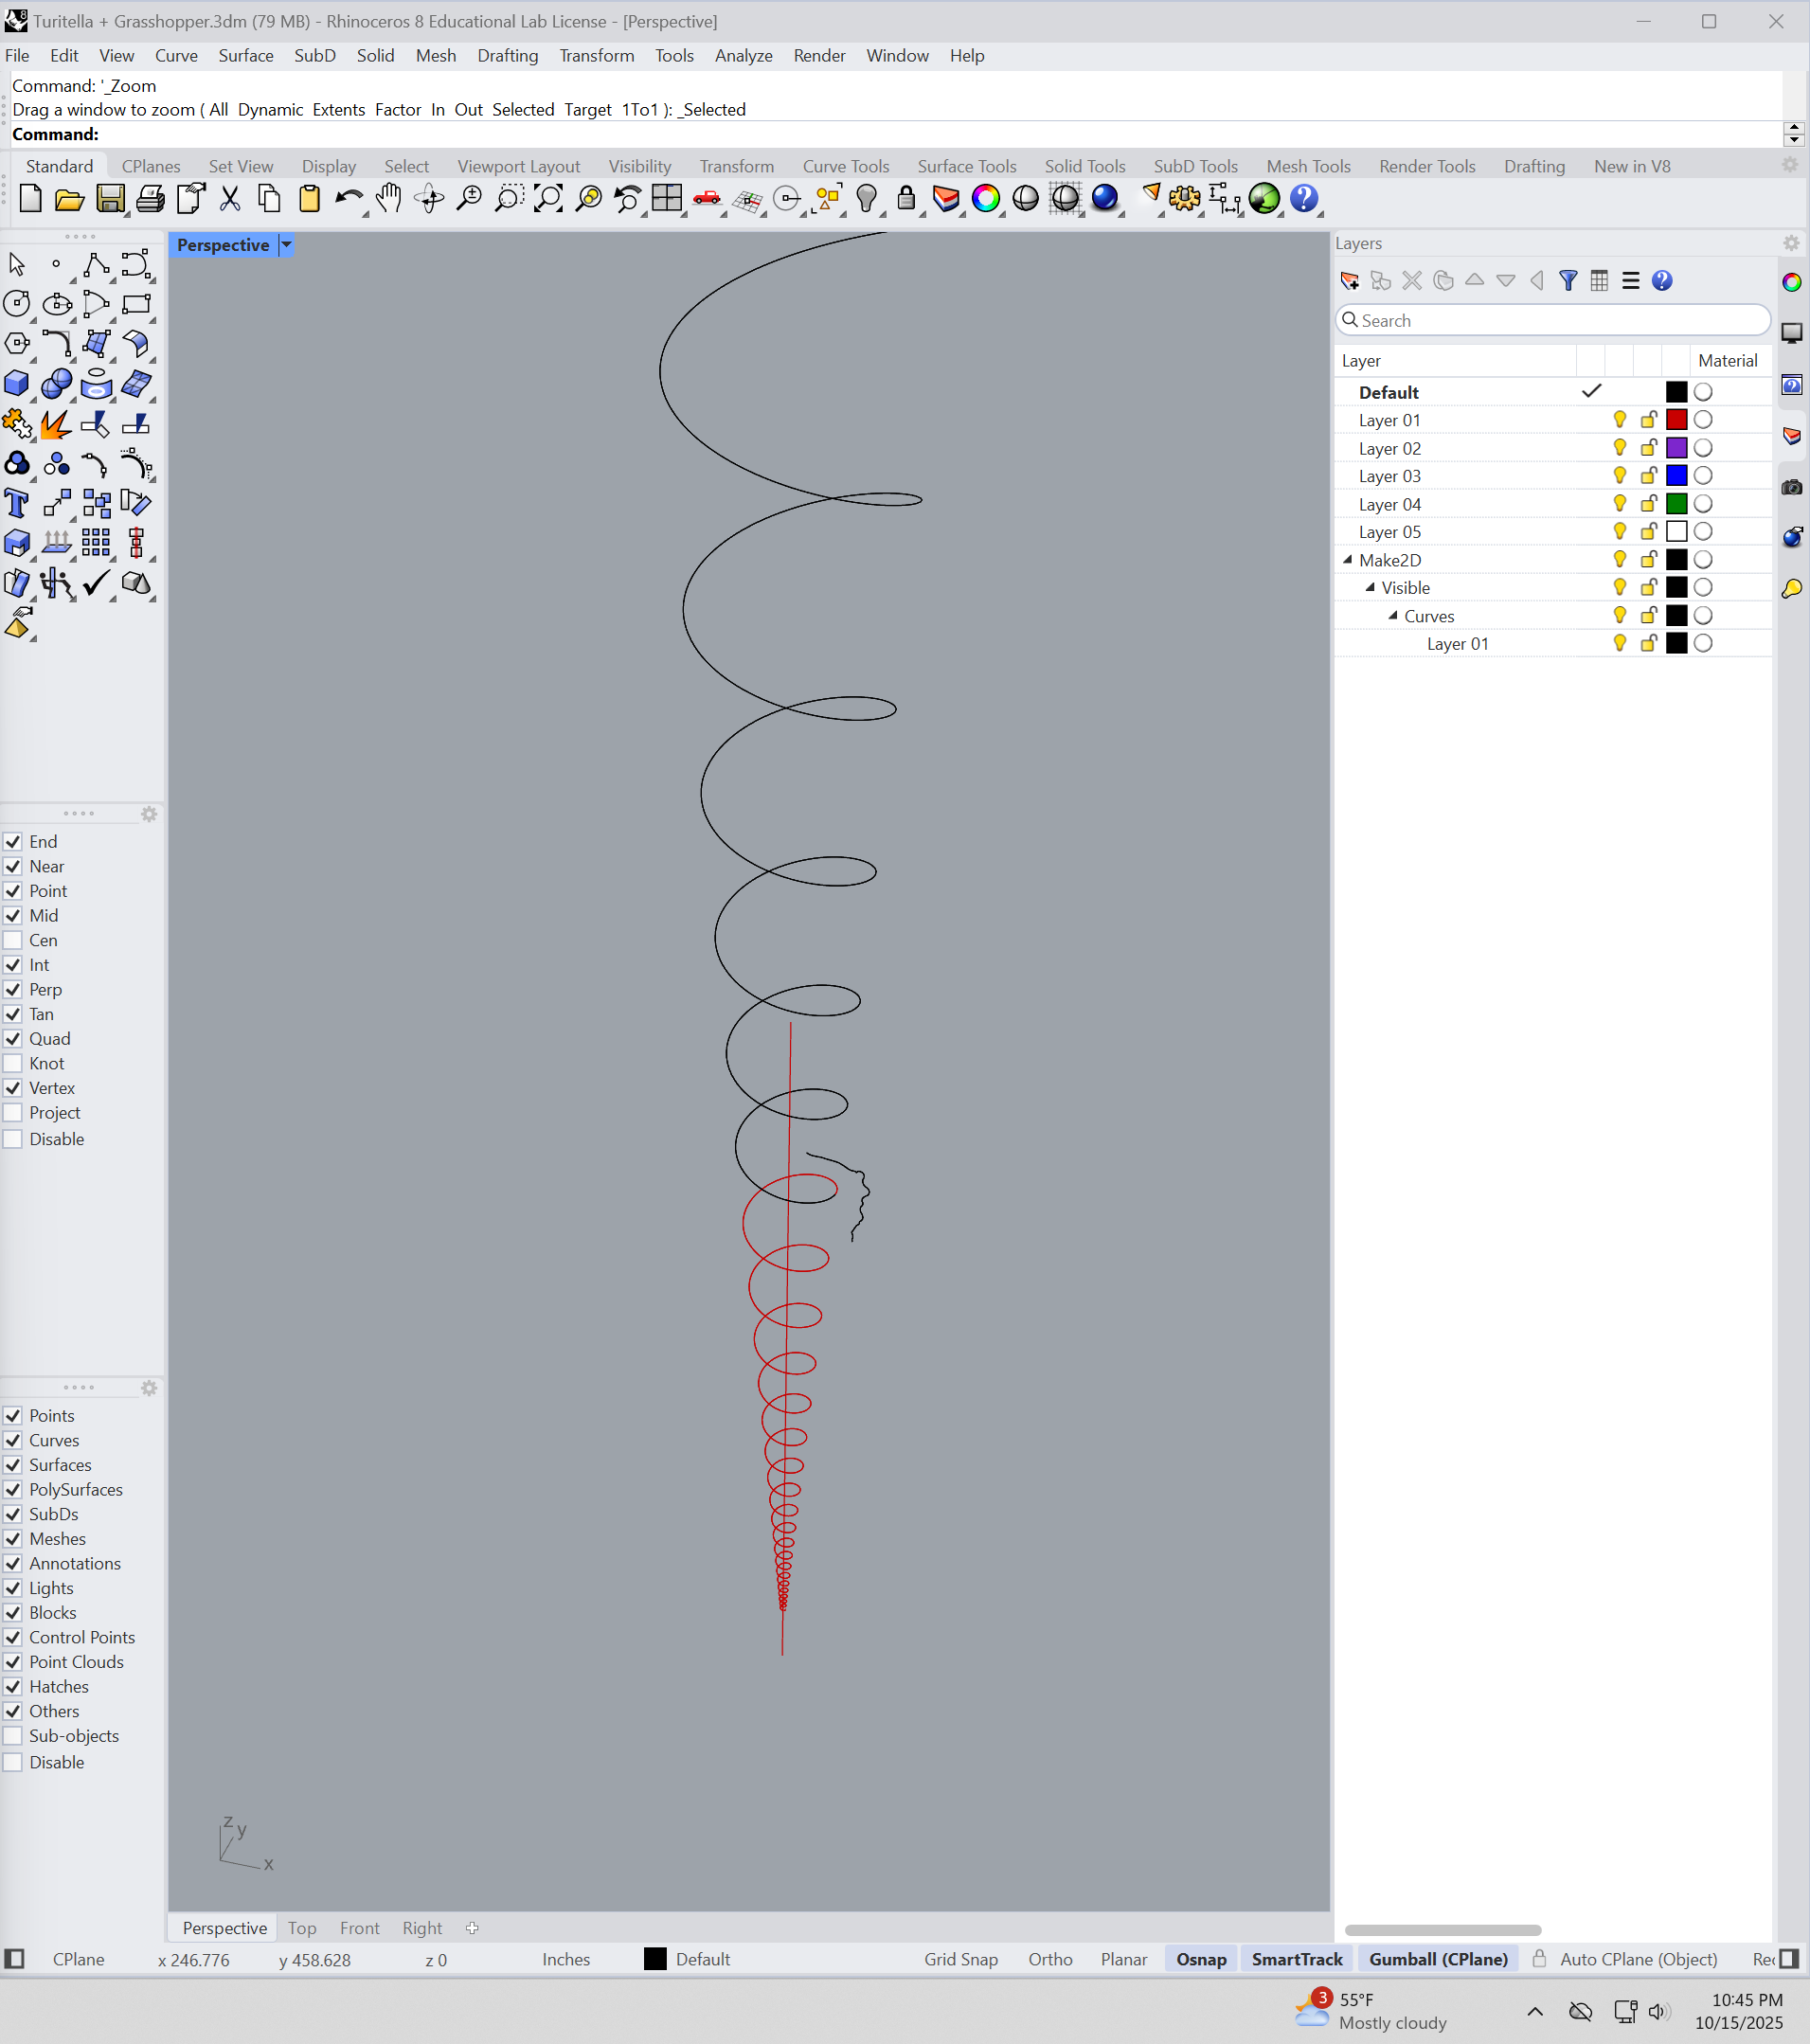Collapse the Curves sublayer group
Viewport: 1810px width, 2044px height.
1393,616
